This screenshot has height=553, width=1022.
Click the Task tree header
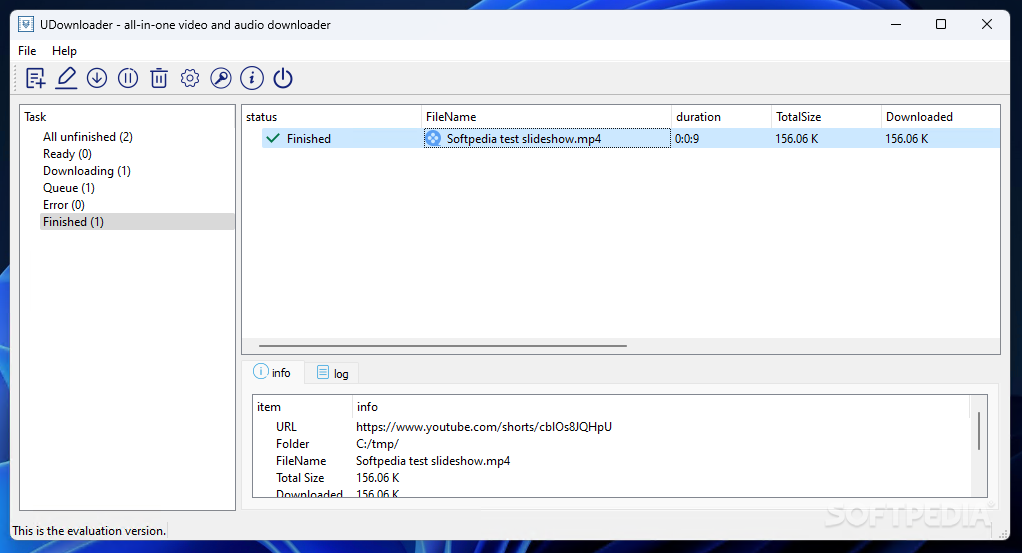[x=35, y=117]
